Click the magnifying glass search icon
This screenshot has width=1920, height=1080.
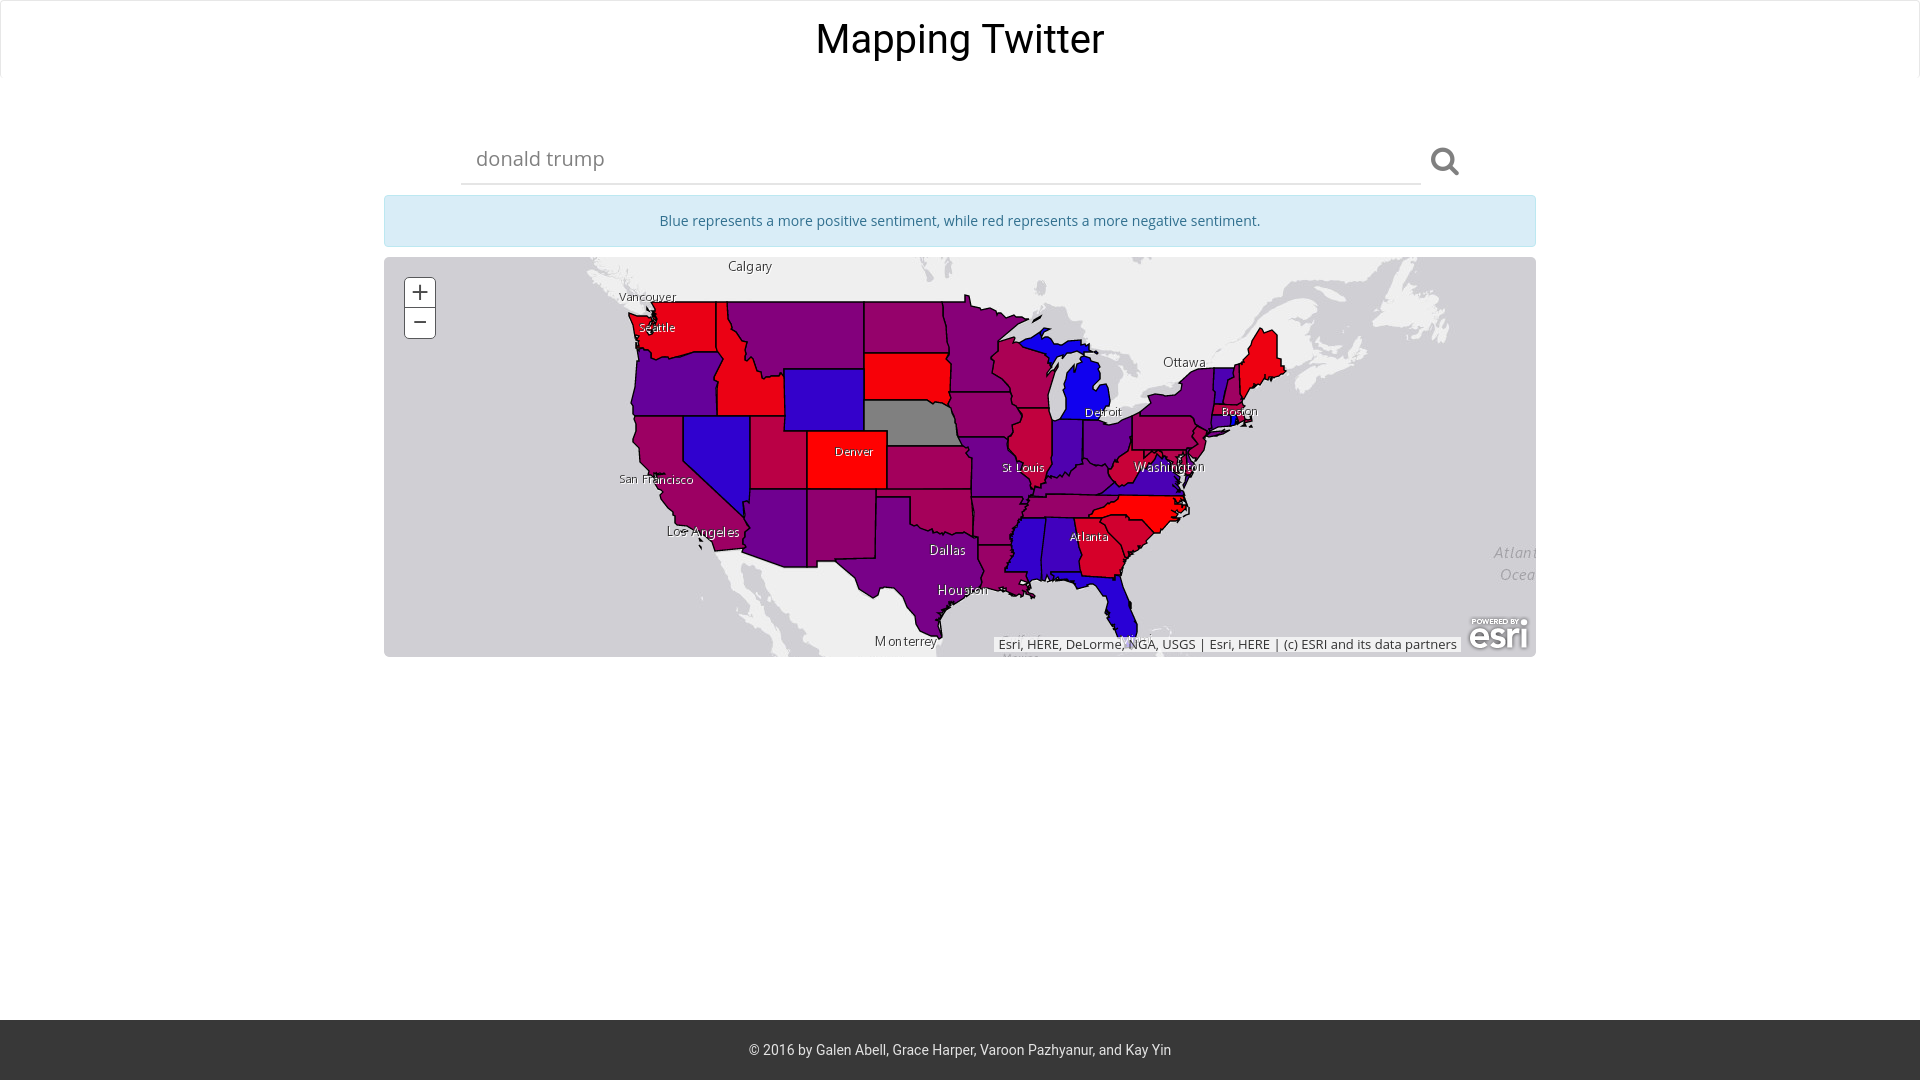tap(1444, 161)
